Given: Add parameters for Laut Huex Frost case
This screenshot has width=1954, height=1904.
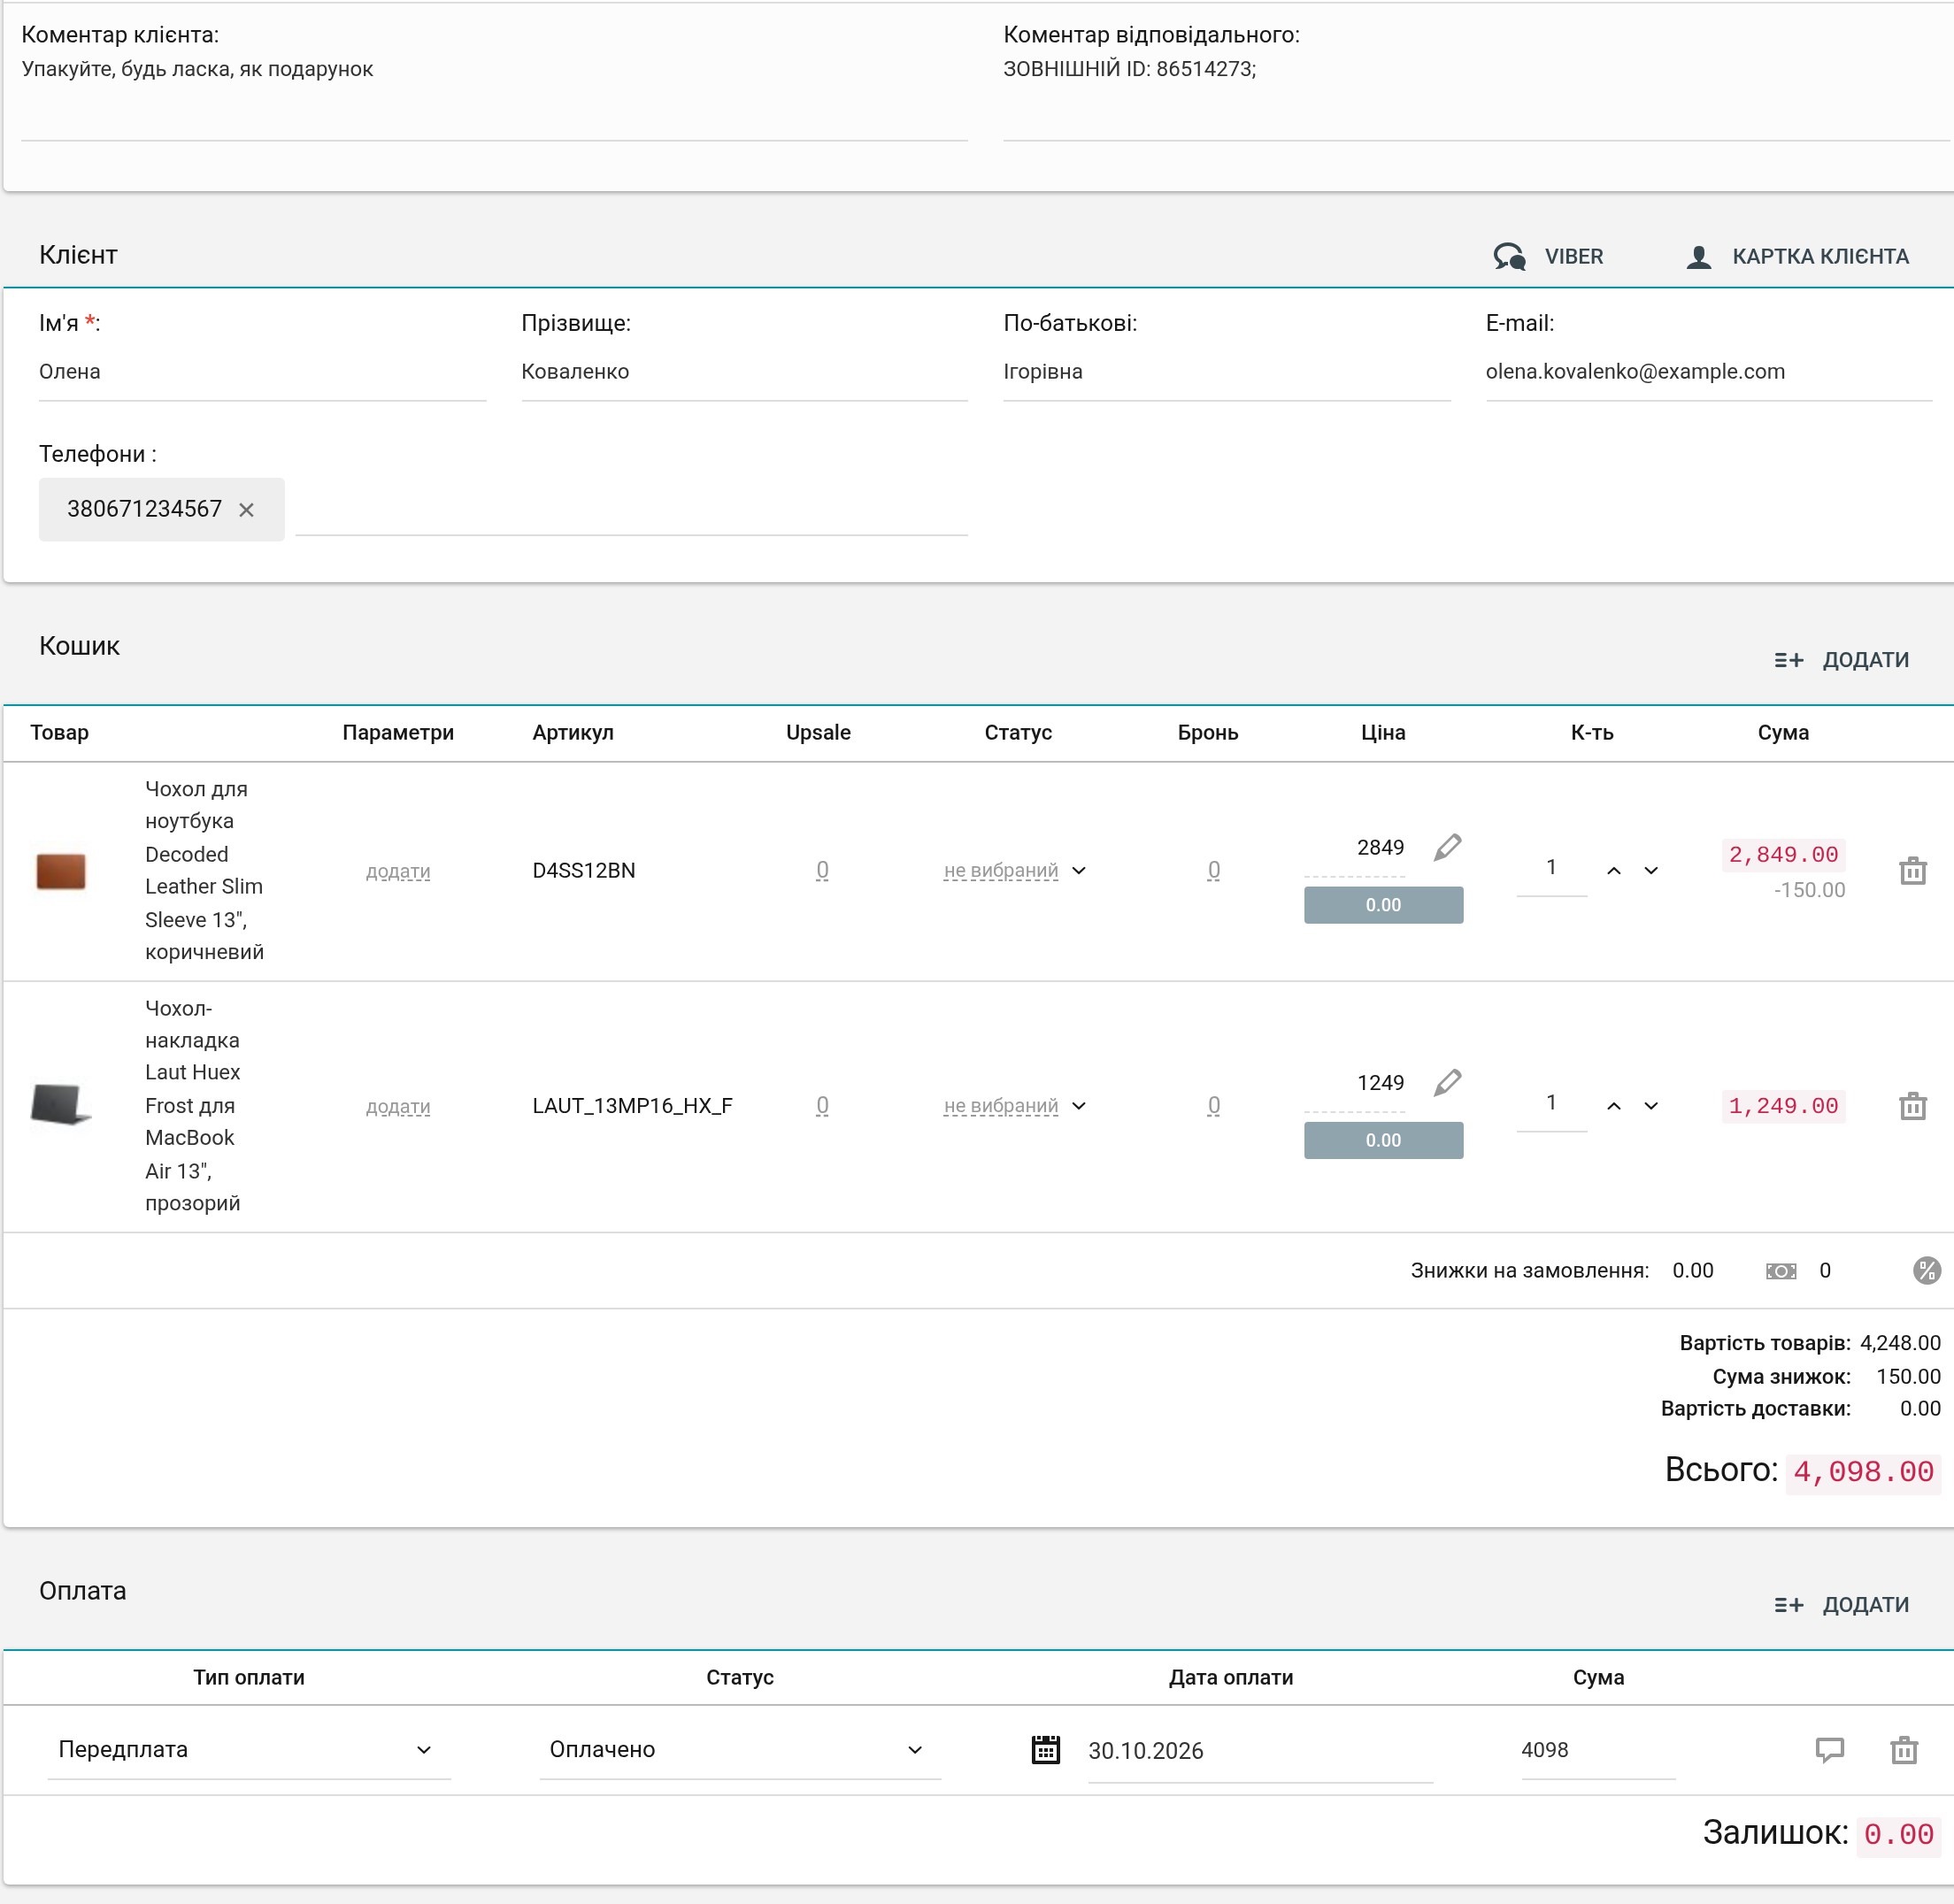Looking at the screenshot, I should tap(398, 1107).
